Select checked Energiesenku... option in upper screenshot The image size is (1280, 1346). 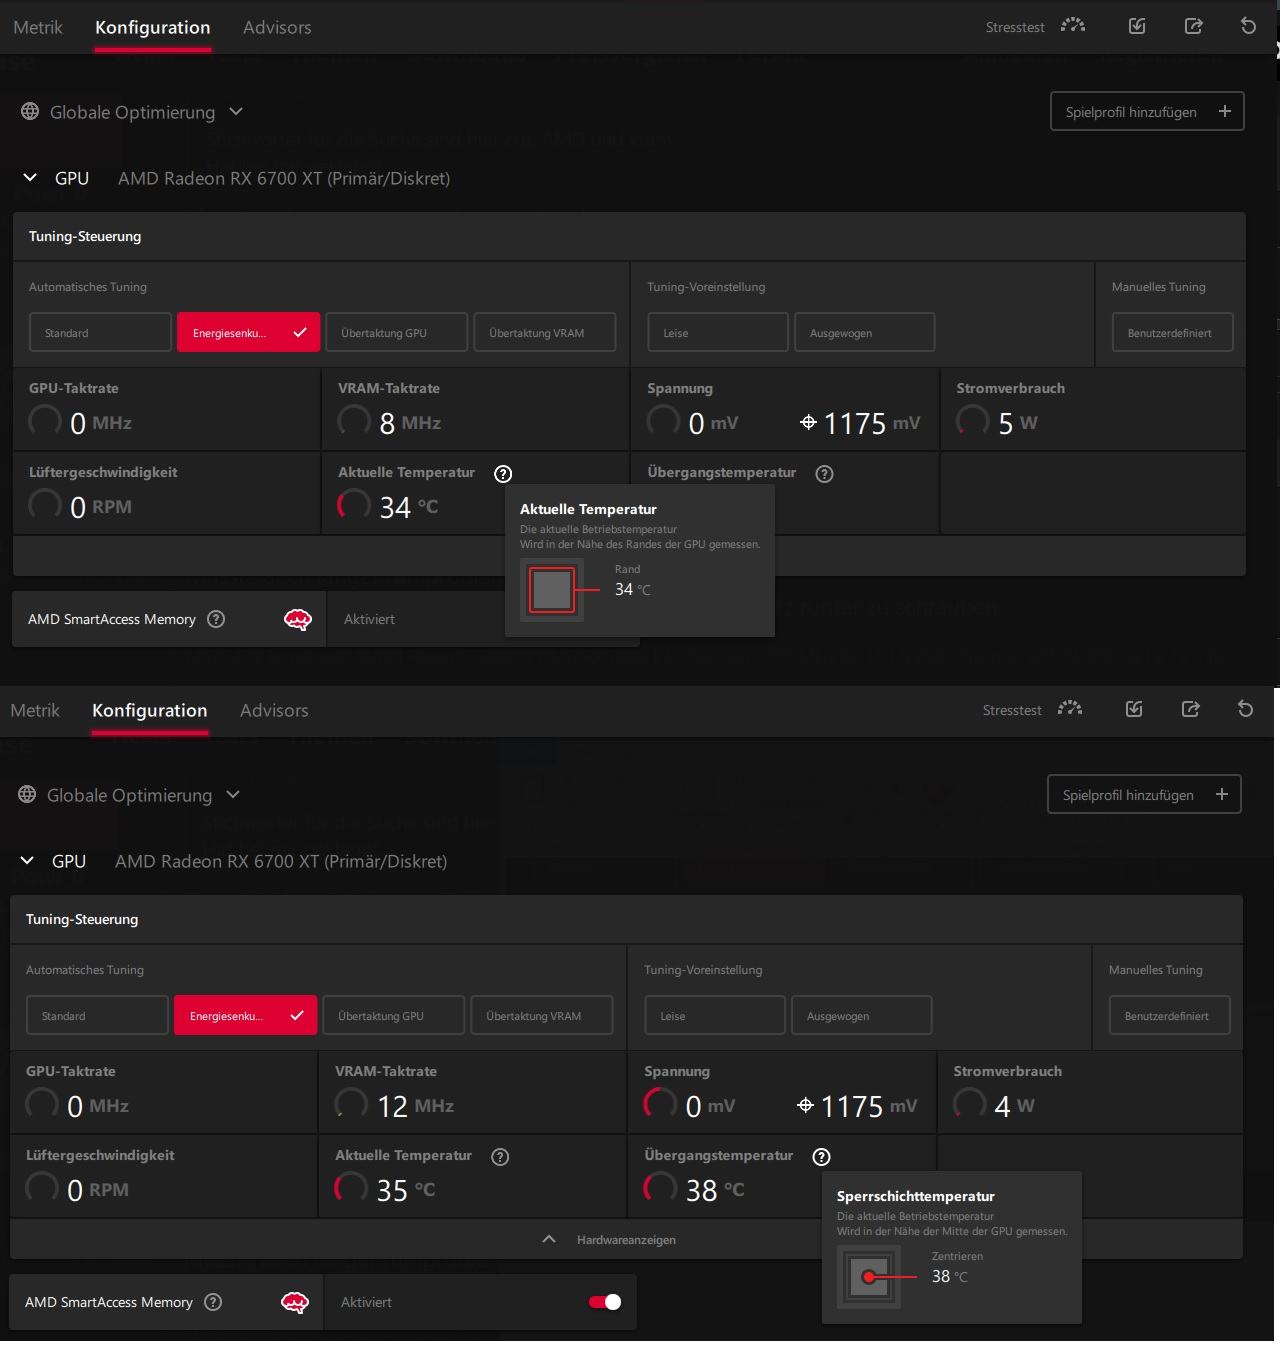248,333
